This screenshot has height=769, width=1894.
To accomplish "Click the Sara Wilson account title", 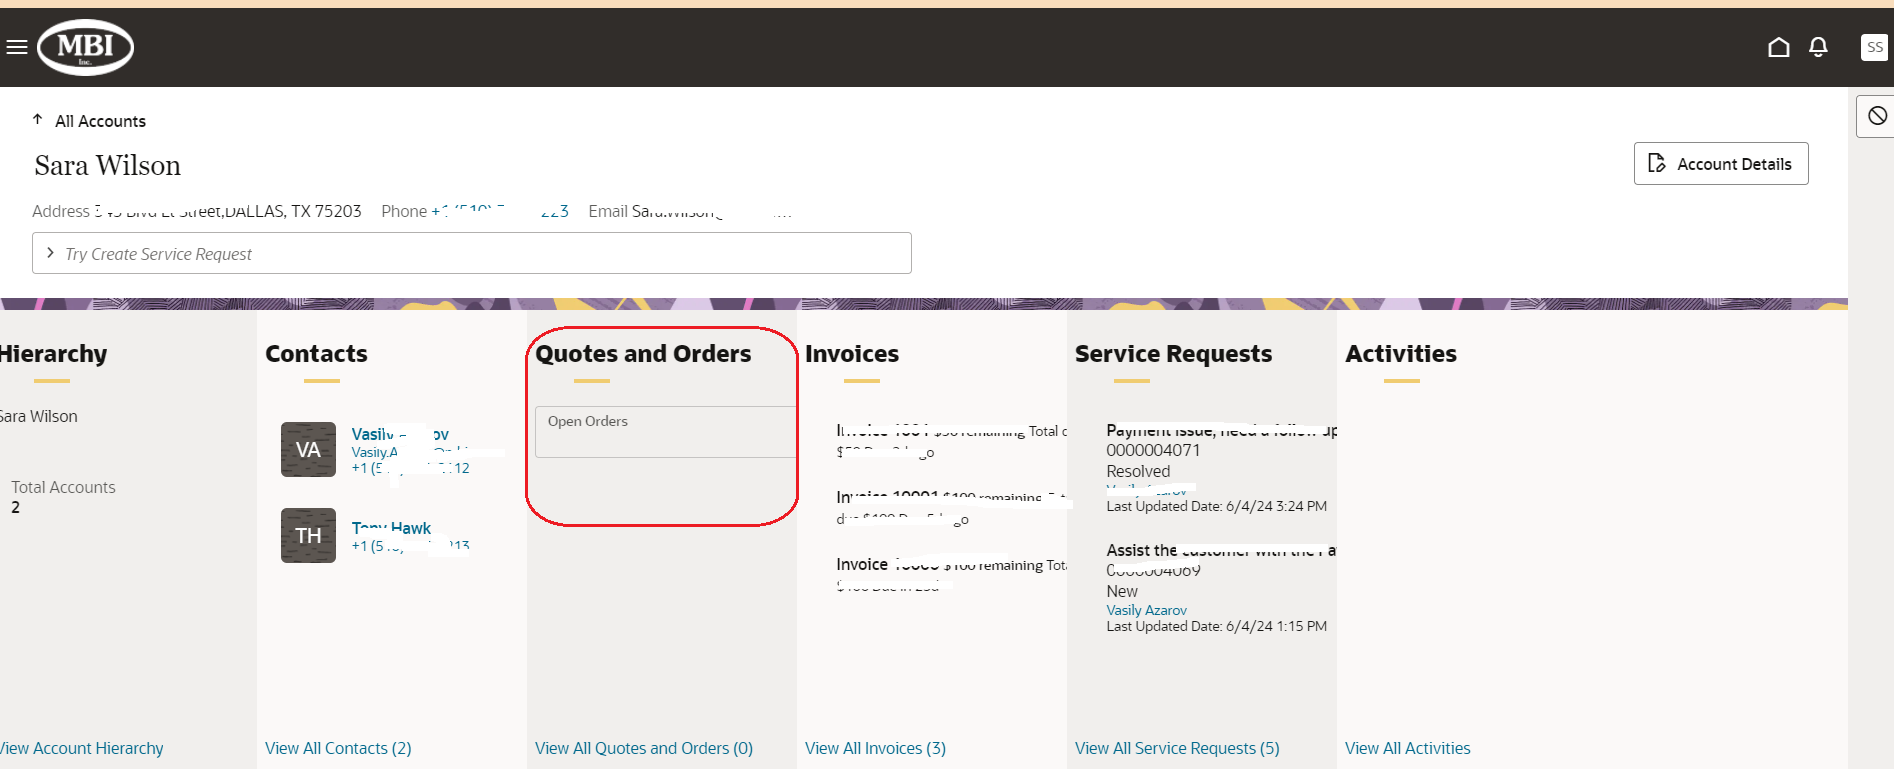I will coord(108,166).
